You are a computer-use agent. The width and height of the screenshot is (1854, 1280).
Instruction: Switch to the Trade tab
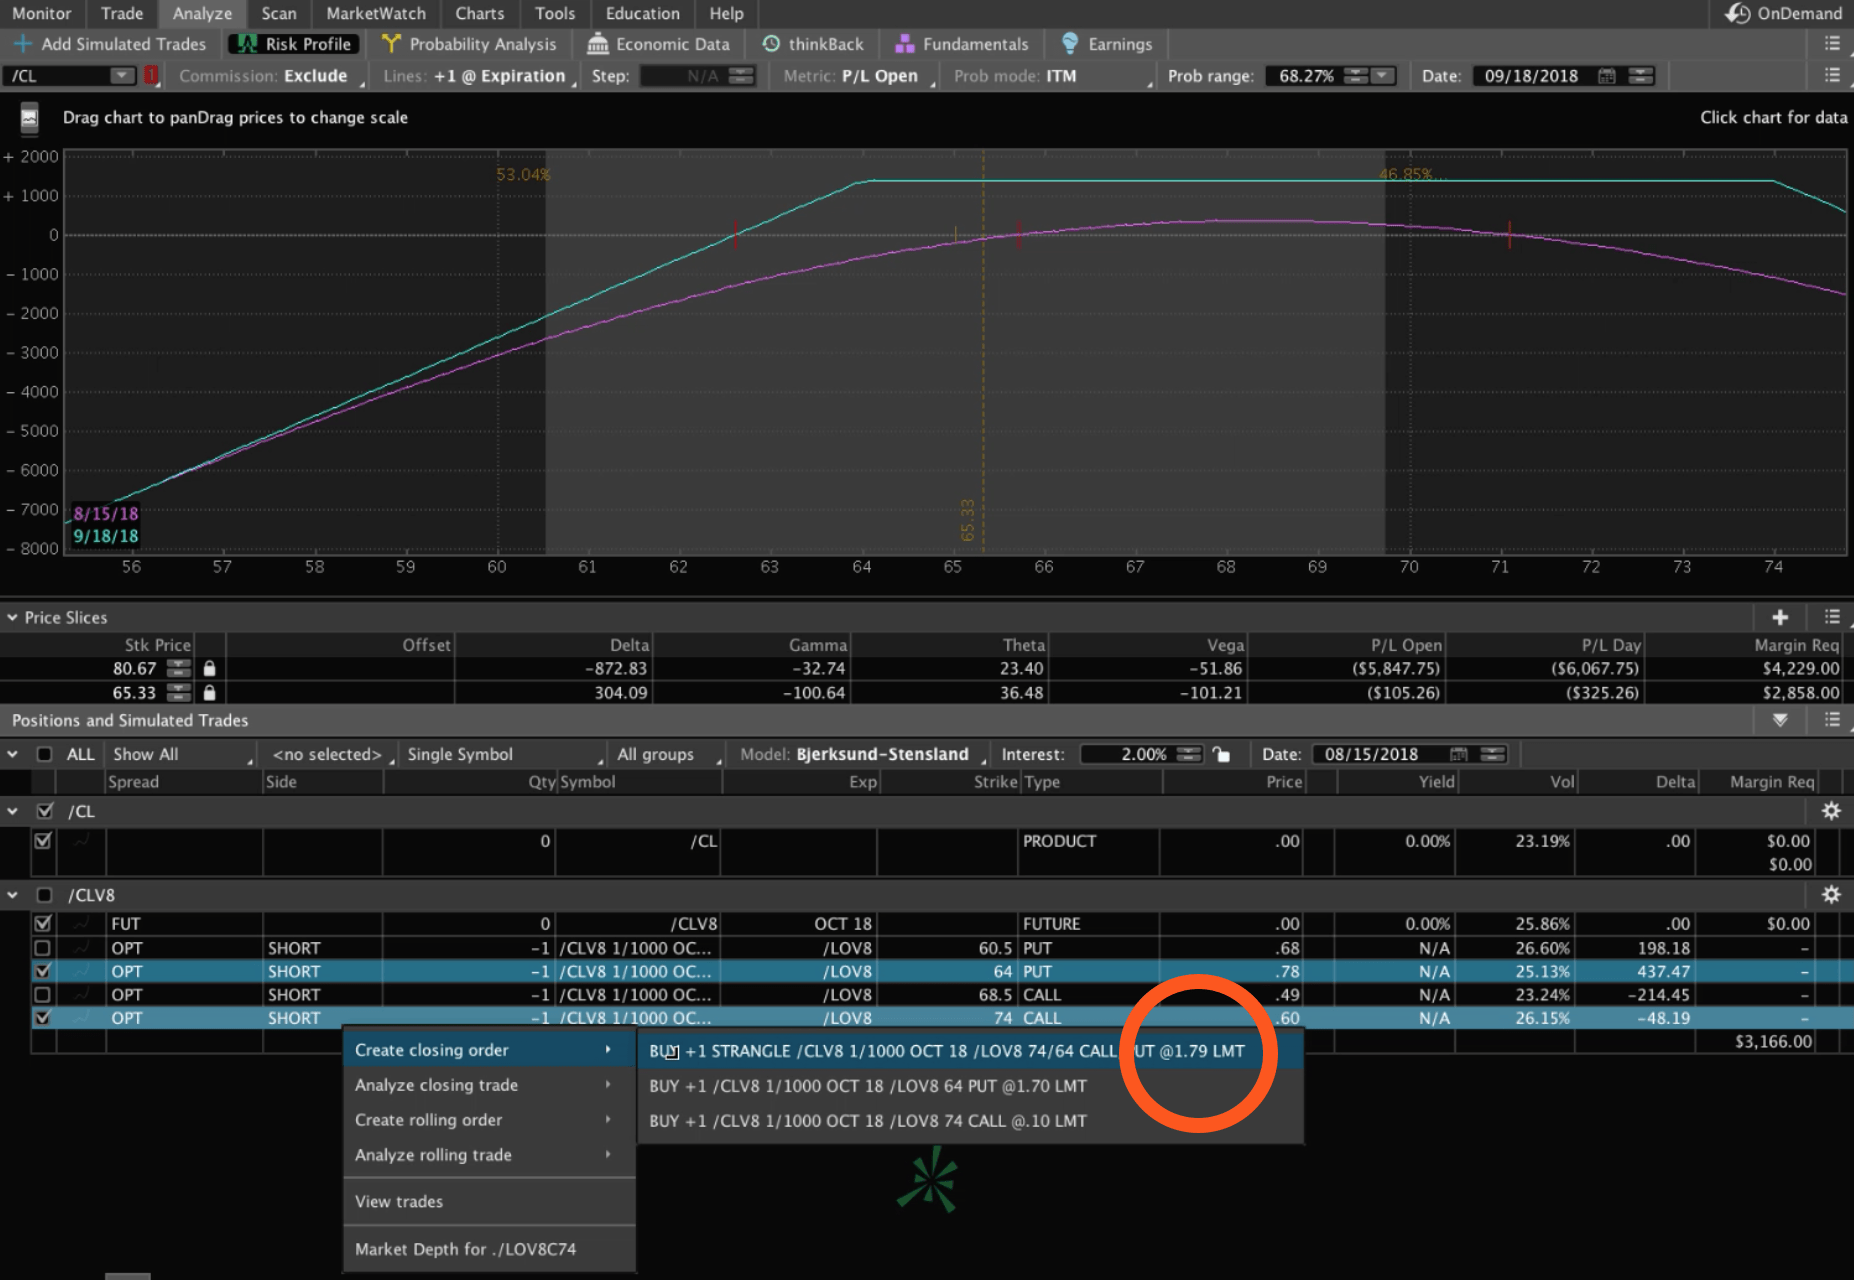[x=122, y=13]
